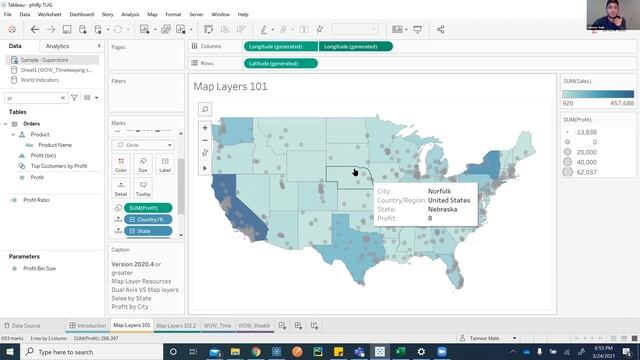
Task: Click the New Dashboard tab icon
Action: [x=298, y=325]
